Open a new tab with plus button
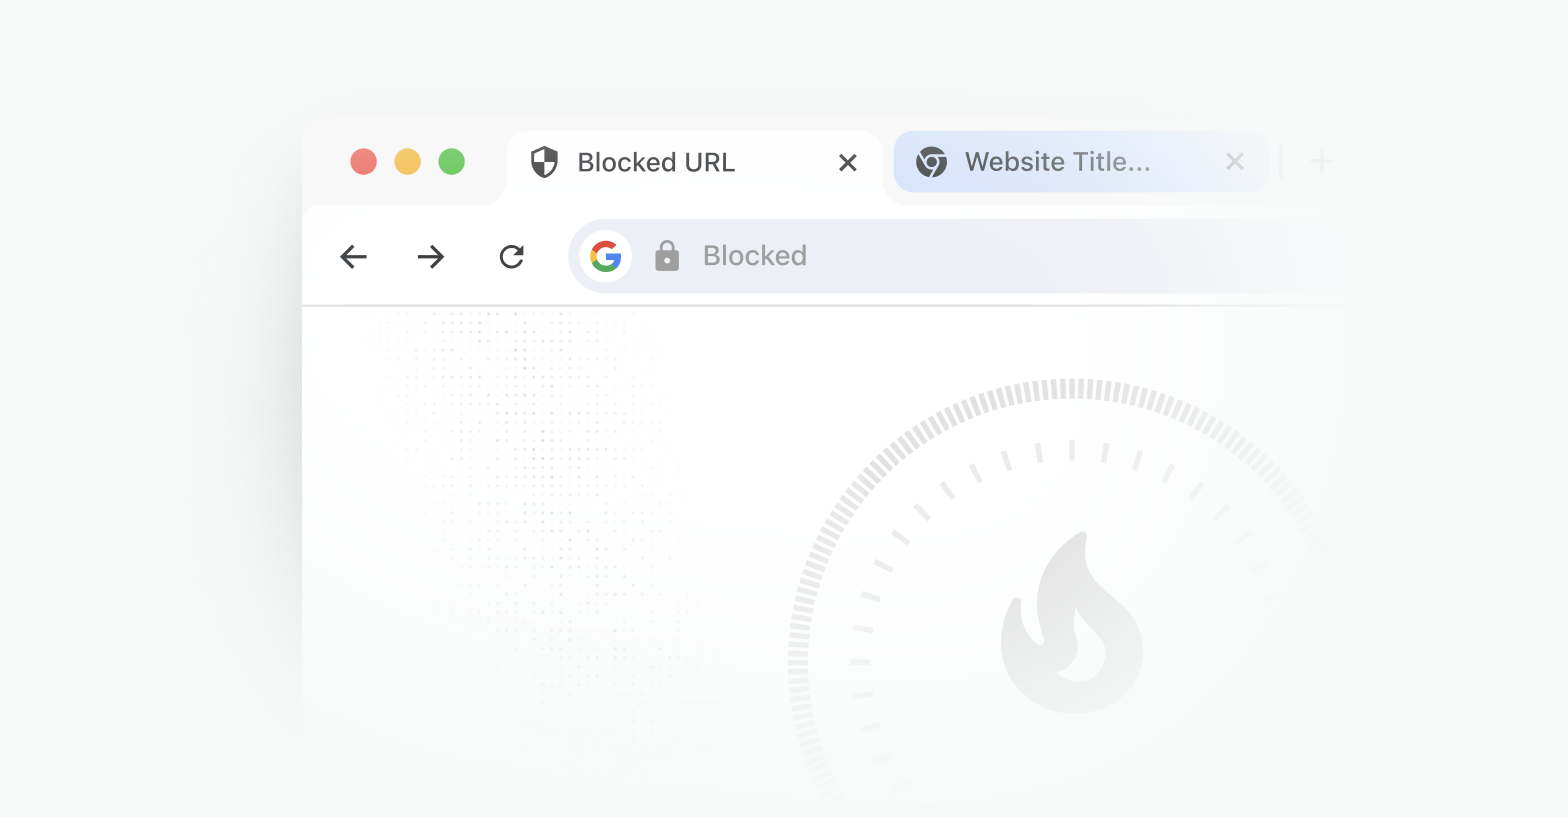1568x818 pixels. point(1321,161)
